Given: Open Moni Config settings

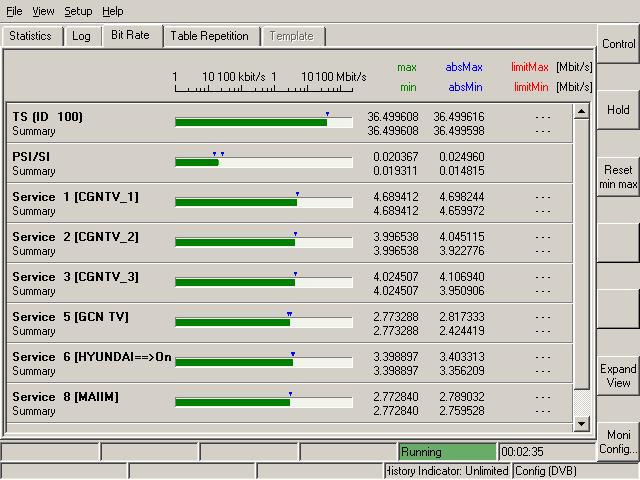Looking at the screenshot, I should [618, 442].
